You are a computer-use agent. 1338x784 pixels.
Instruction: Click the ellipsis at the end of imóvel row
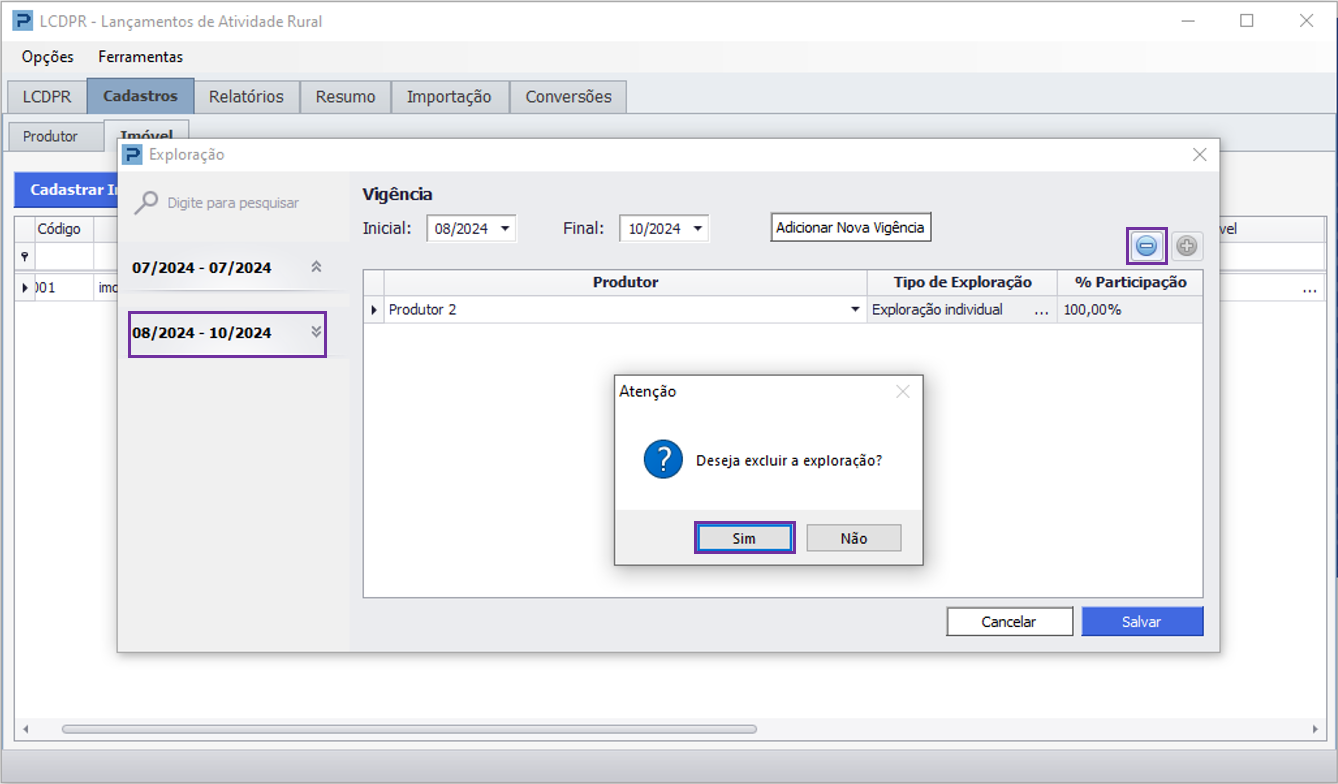pos(1309,288)
